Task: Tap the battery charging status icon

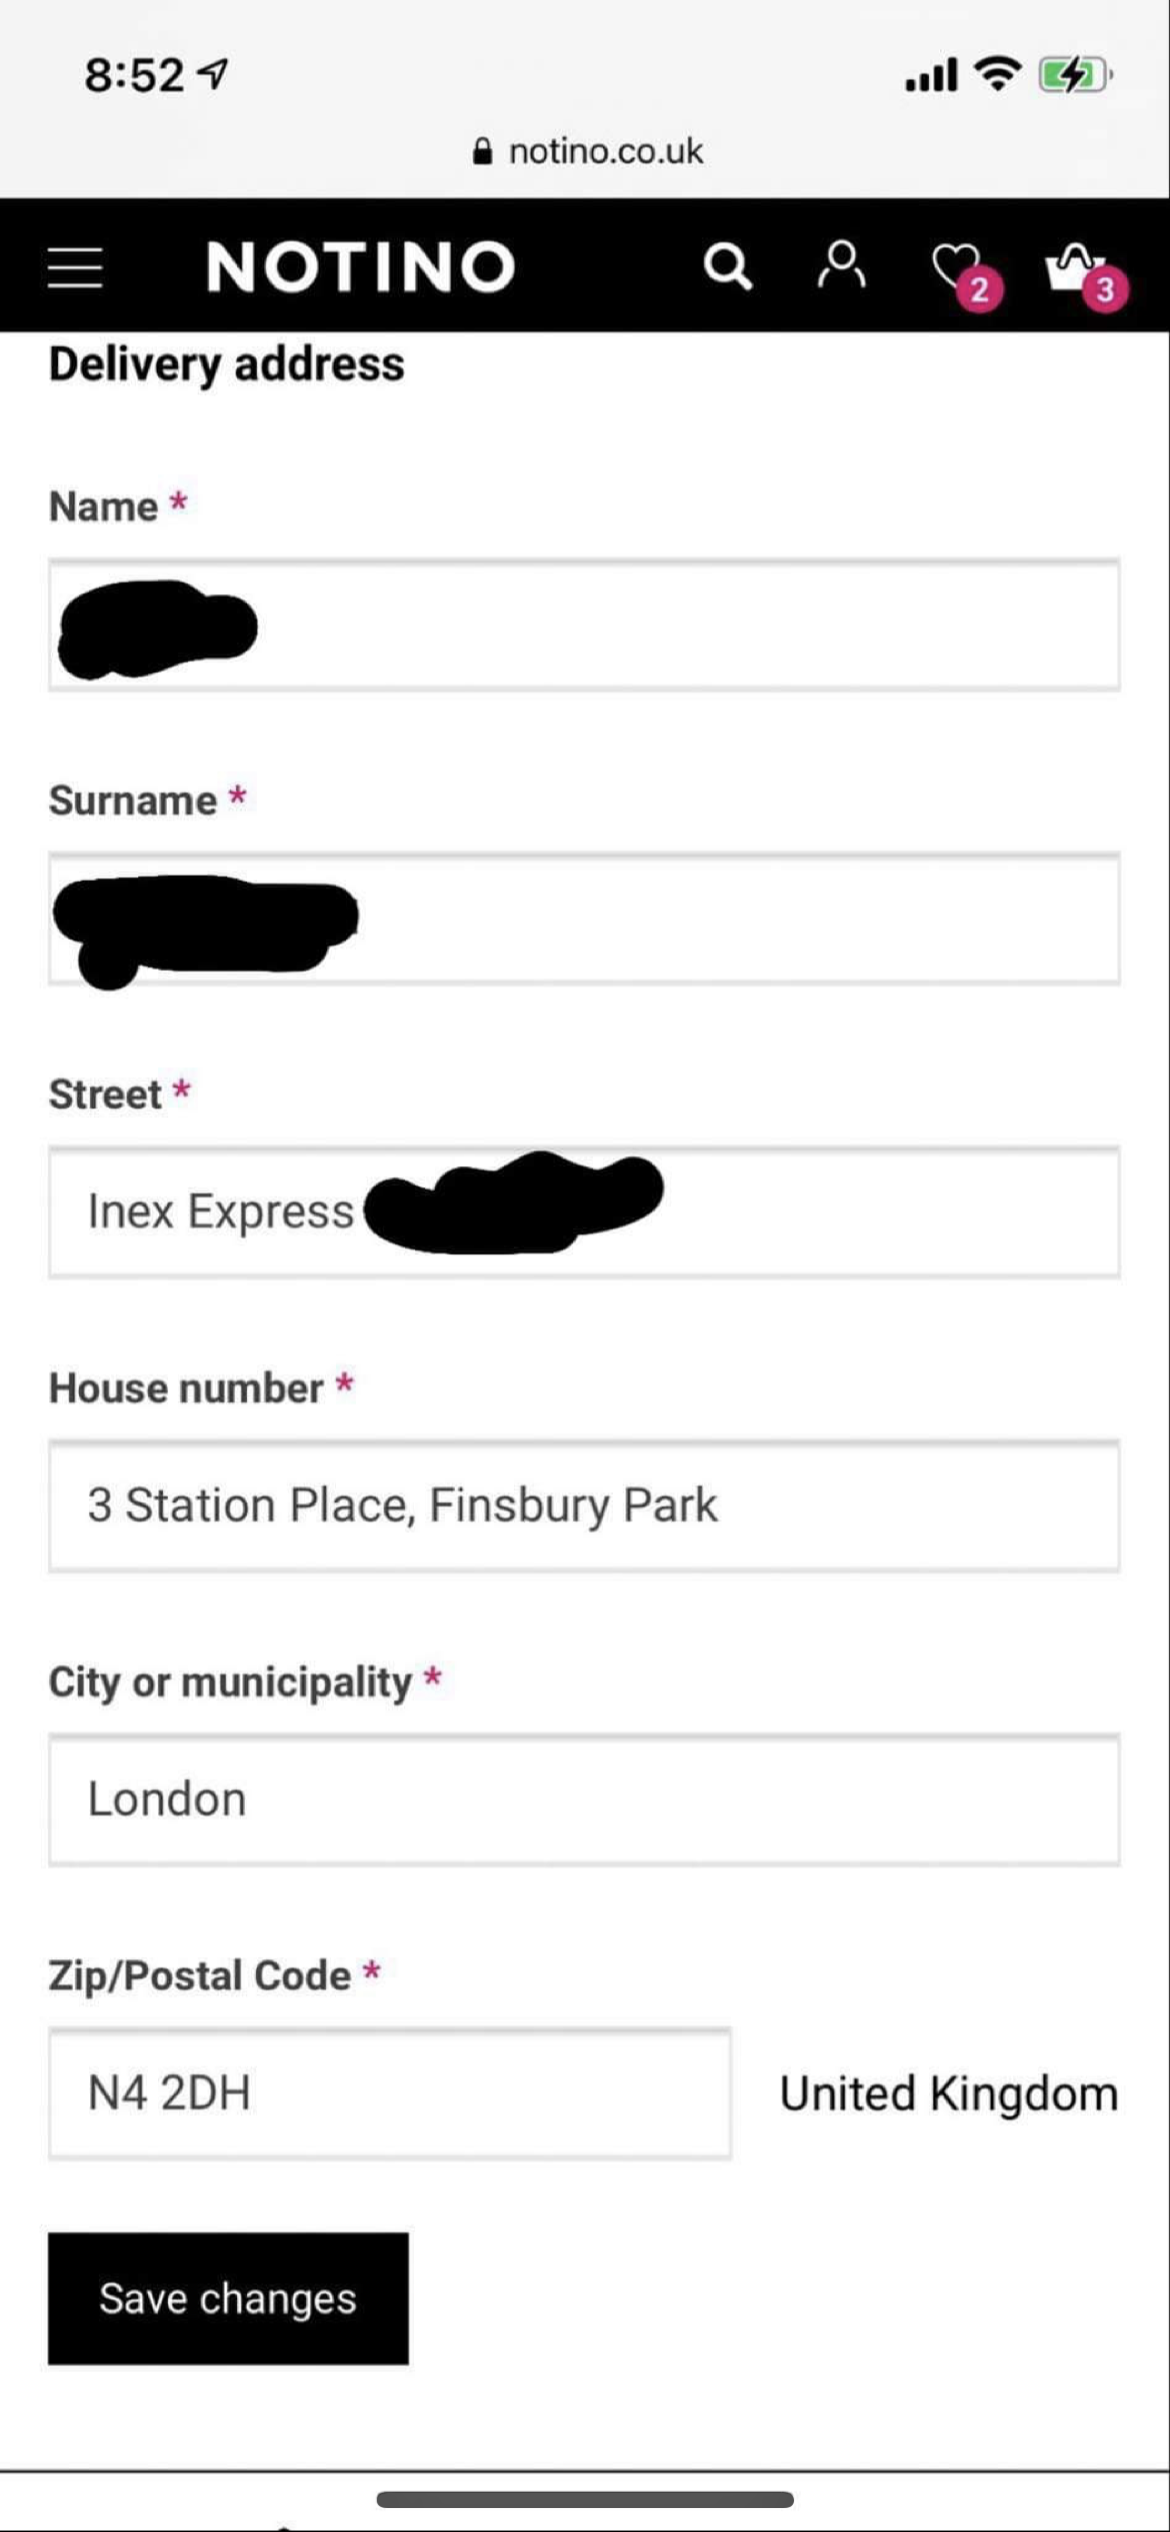Action: point(1074,75)
